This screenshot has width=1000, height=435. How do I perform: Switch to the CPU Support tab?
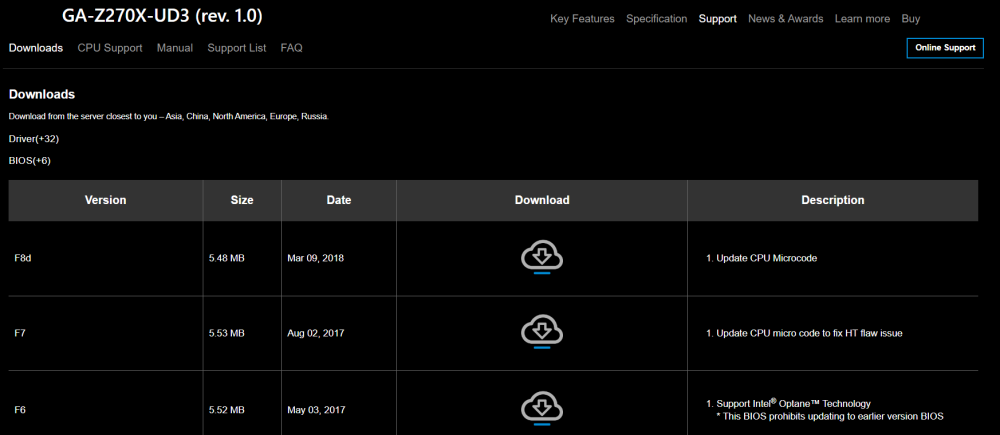110,48
